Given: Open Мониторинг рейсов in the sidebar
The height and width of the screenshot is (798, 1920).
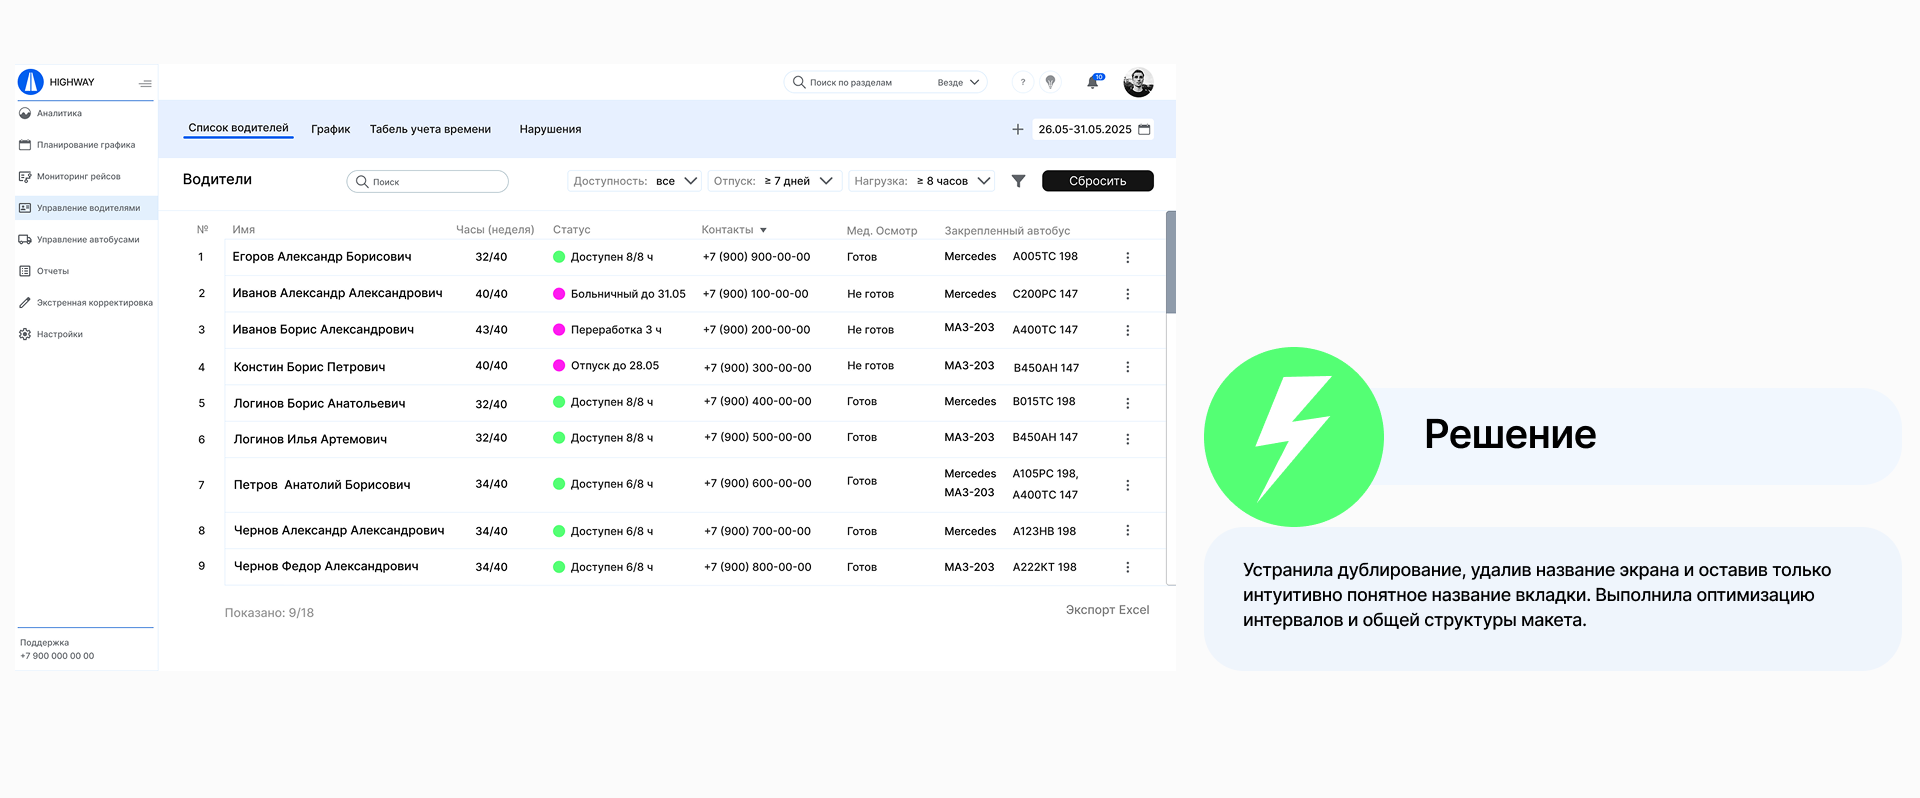Looking at the screenshot, I should [78, 177].
